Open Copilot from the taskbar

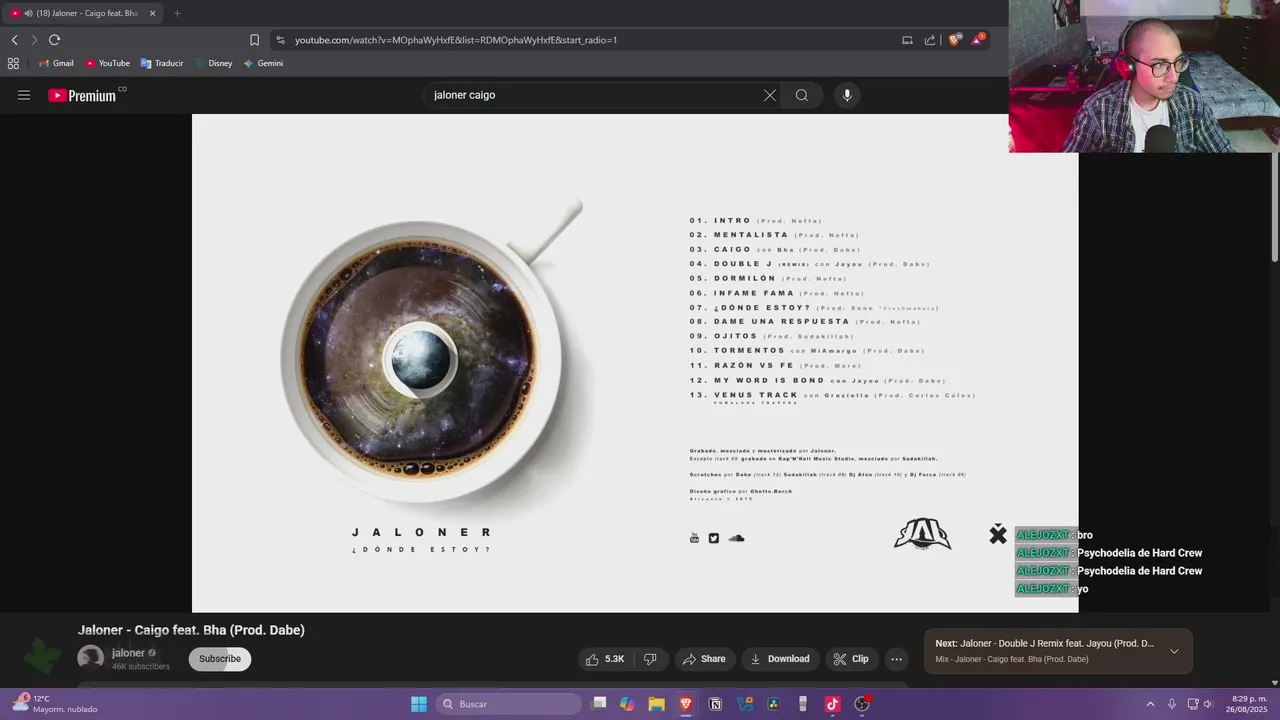pos(627,704)
